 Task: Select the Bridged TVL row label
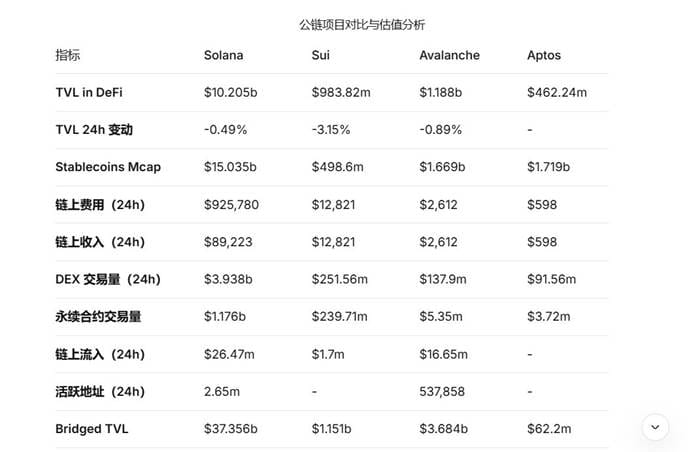[x=91, y=429]
